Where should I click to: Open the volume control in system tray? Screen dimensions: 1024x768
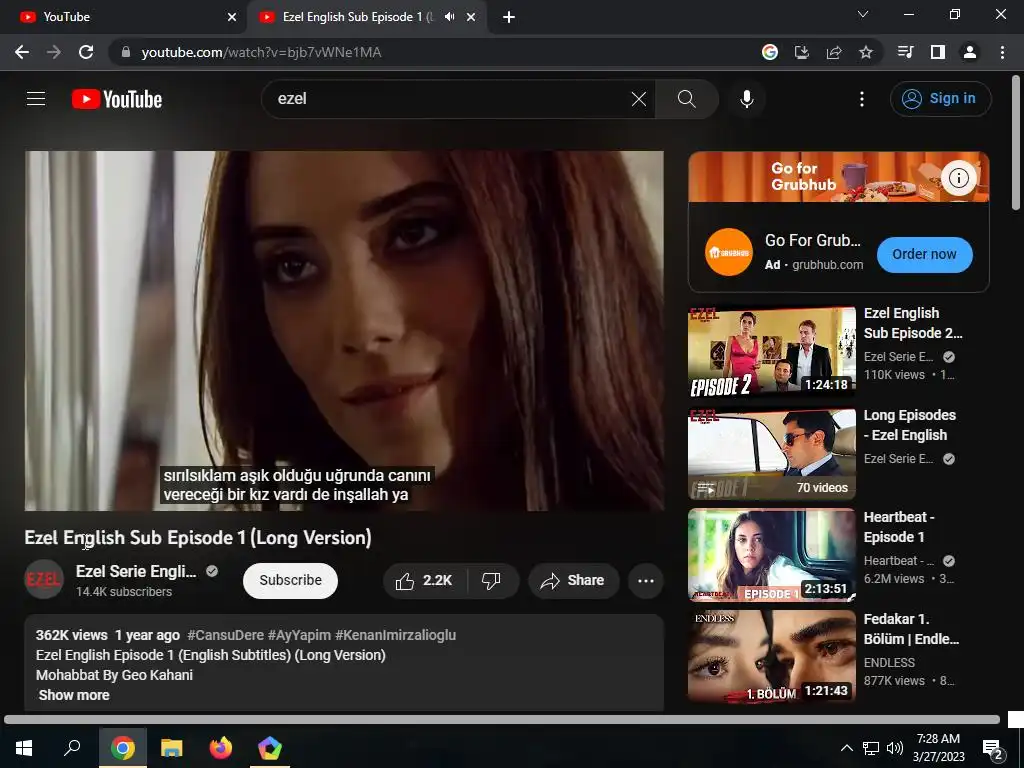click(895, 748)
